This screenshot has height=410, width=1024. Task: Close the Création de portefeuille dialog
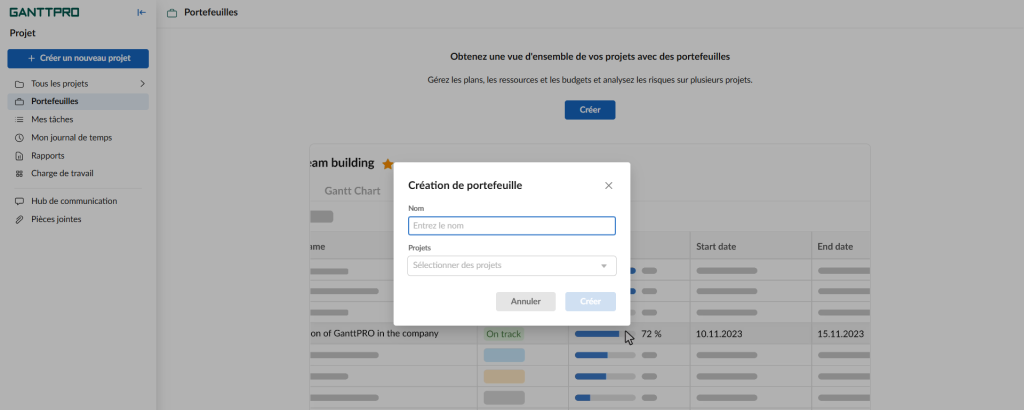click(x=609, y=185)
